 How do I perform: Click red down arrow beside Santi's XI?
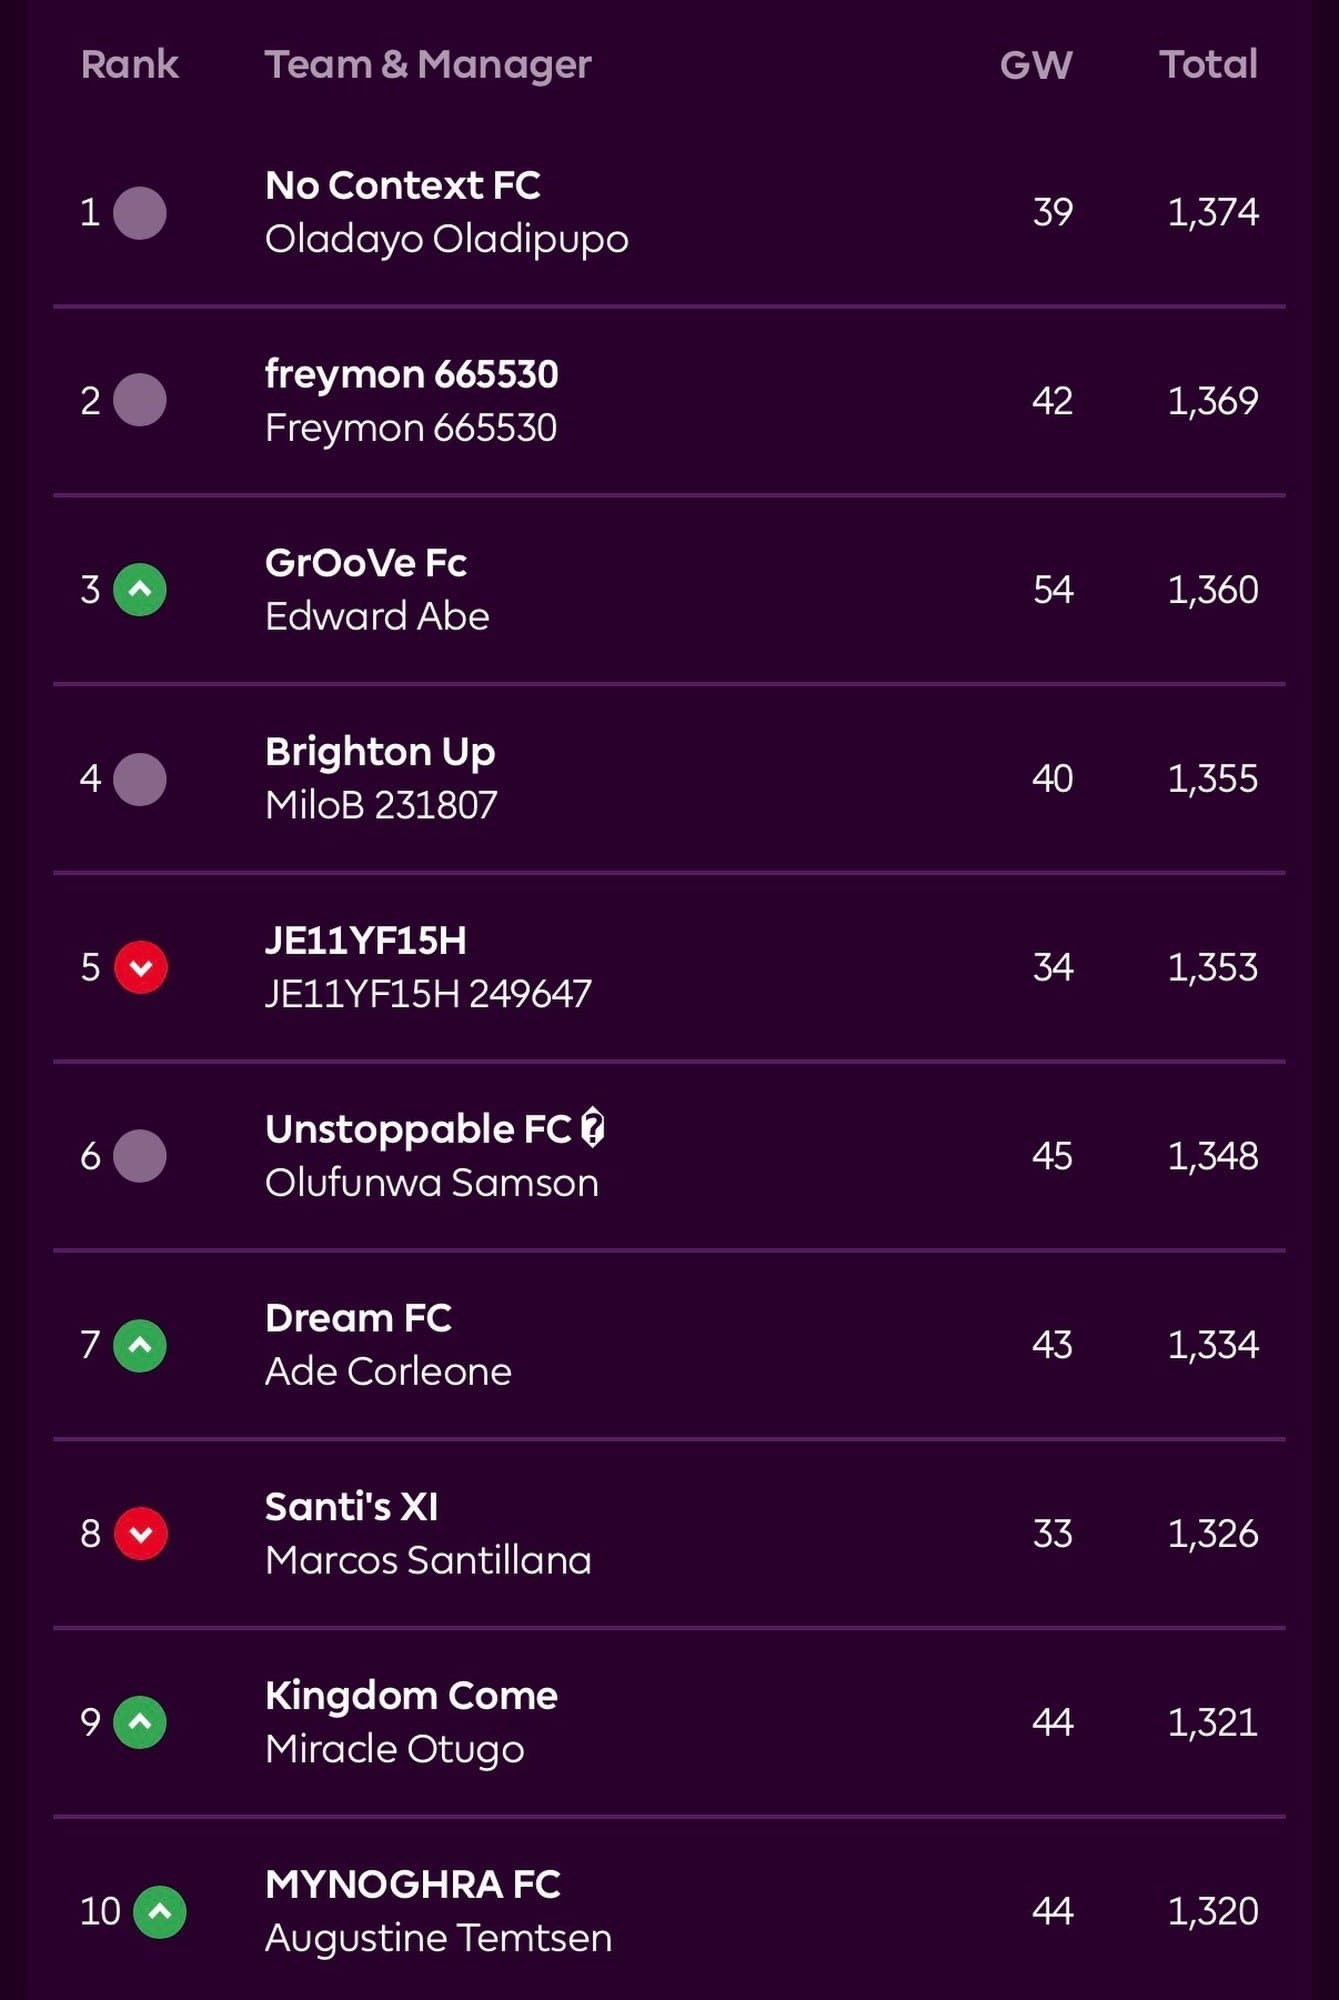pos(140,1533)
